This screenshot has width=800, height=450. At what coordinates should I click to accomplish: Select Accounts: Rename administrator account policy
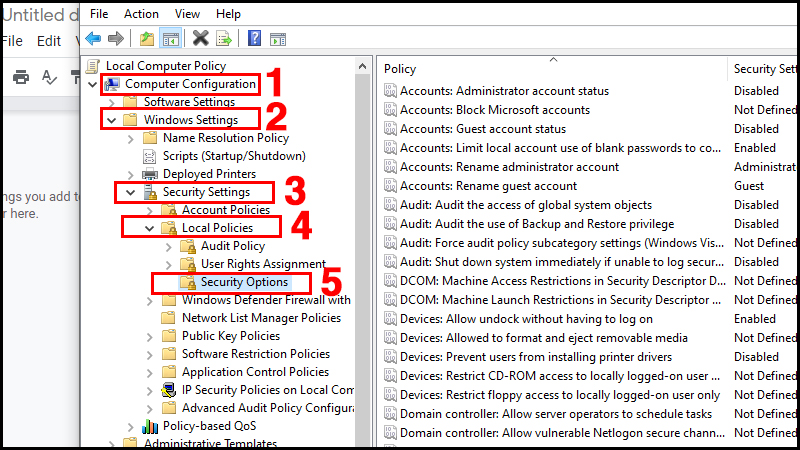pyautogui.click(x=509, y=167)
